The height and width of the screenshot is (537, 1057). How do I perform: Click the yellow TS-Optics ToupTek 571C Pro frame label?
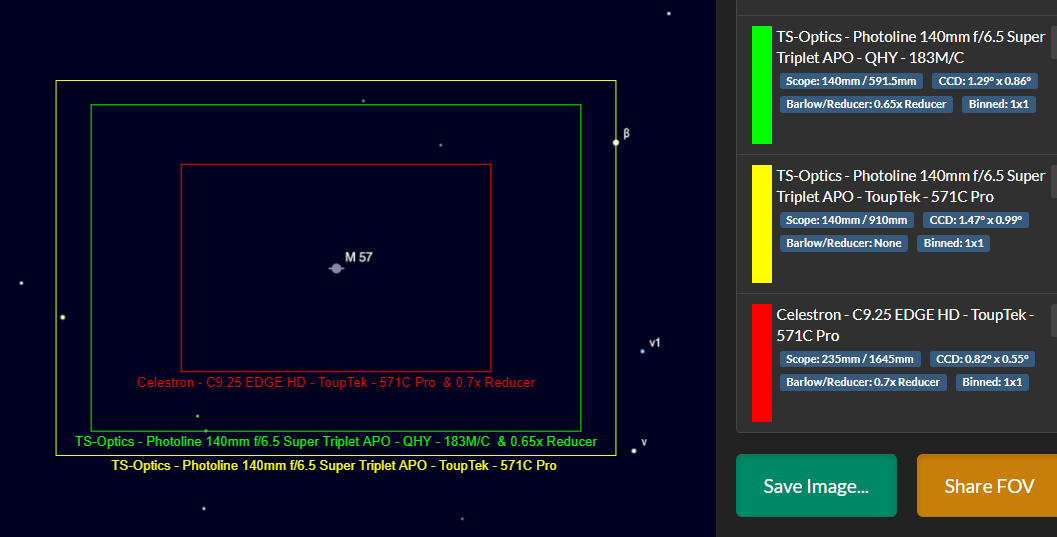tap(334, 465)
